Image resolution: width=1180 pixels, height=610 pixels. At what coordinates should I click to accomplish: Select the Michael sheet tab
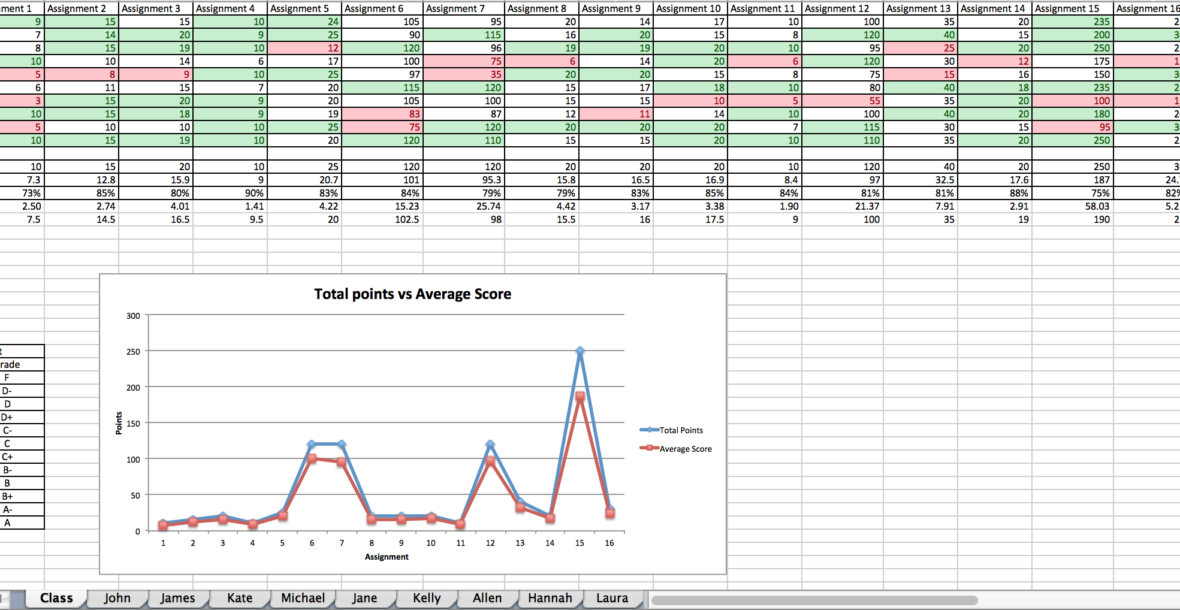302,598
